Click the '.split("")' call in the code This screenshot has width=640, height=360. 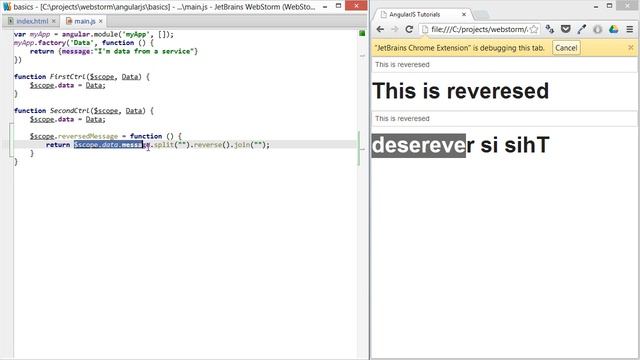tap(171, 145)
